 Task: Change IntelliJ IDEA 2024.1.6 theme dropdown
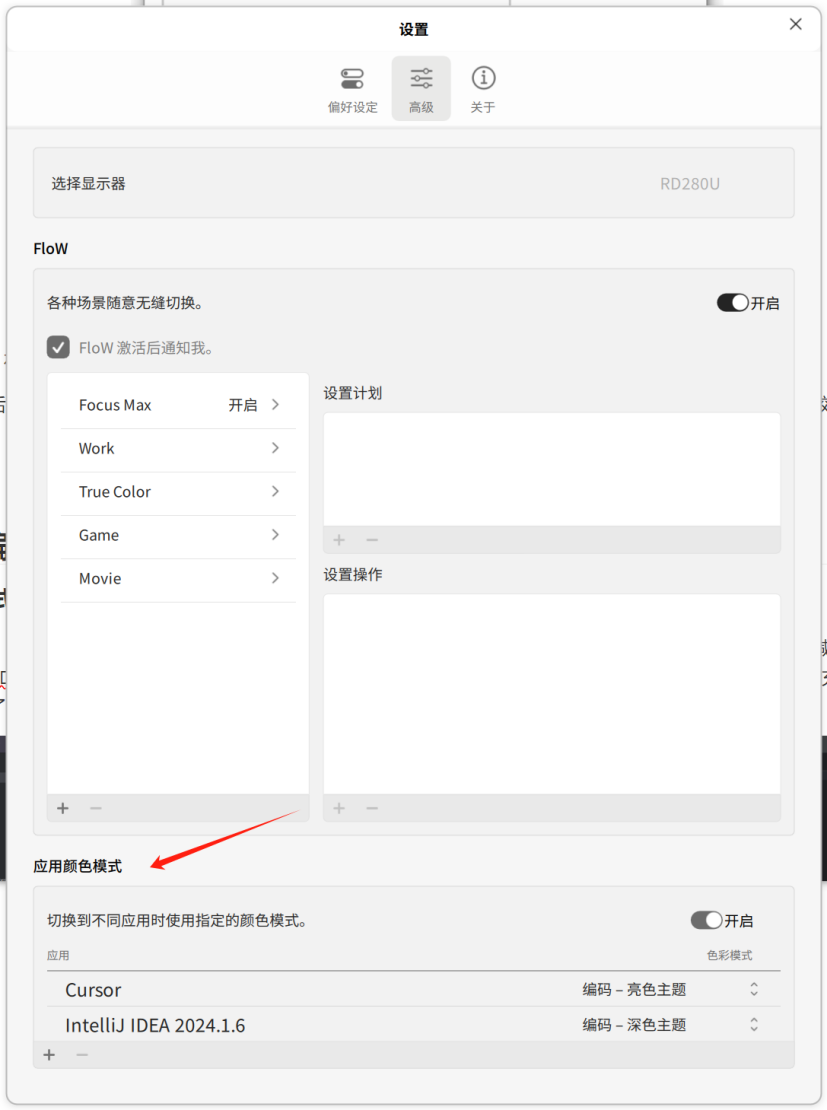[754, 1024]
